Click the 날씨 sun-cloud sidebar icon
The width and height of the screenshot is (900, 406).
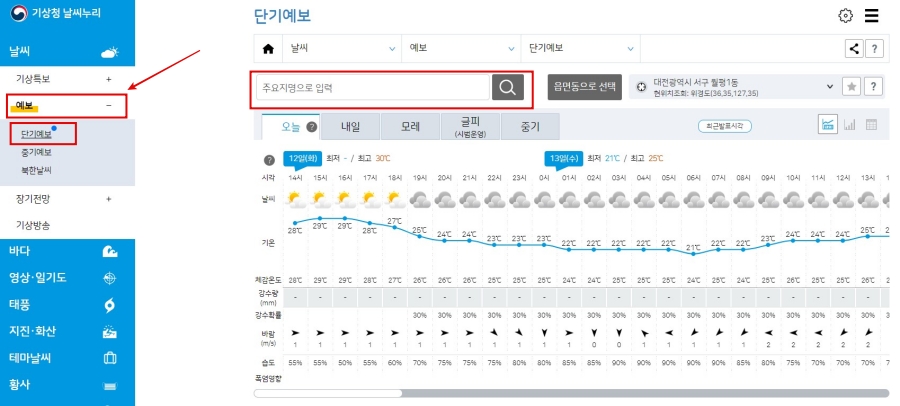pos(110,52)
